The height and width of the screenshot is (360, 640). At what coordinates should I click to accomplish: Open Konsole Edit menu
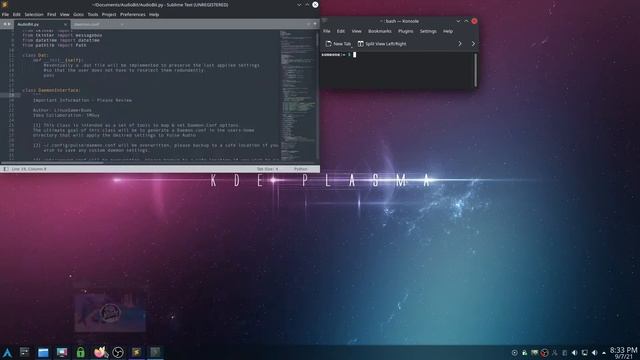[341, 31]
